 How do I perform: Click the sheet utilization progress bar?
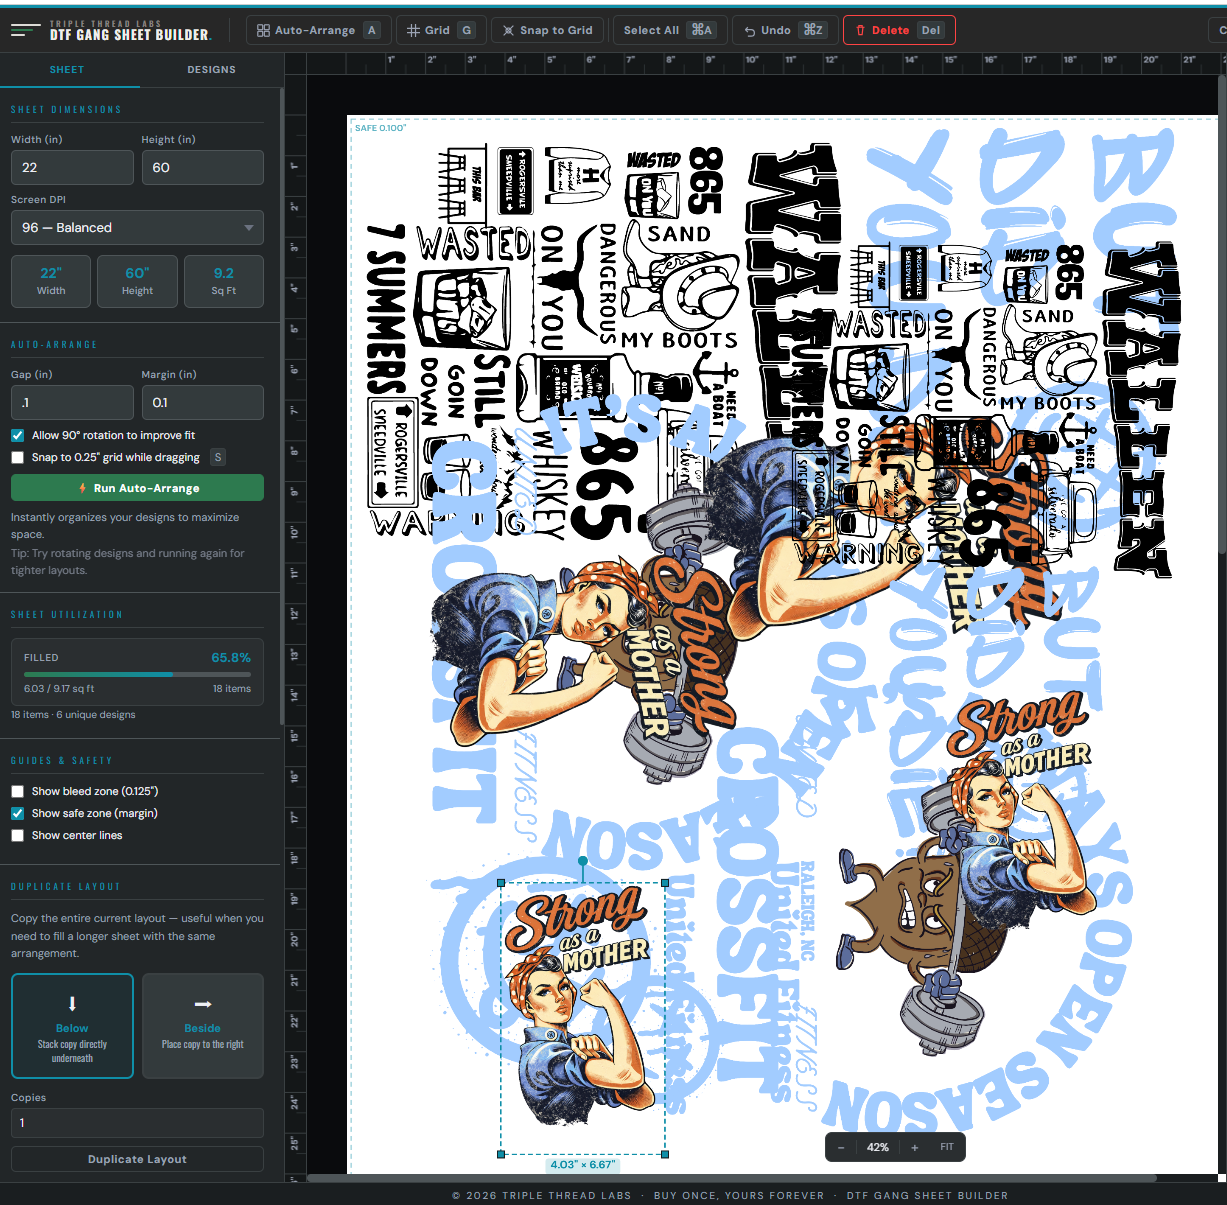click(x=137, y=674)
